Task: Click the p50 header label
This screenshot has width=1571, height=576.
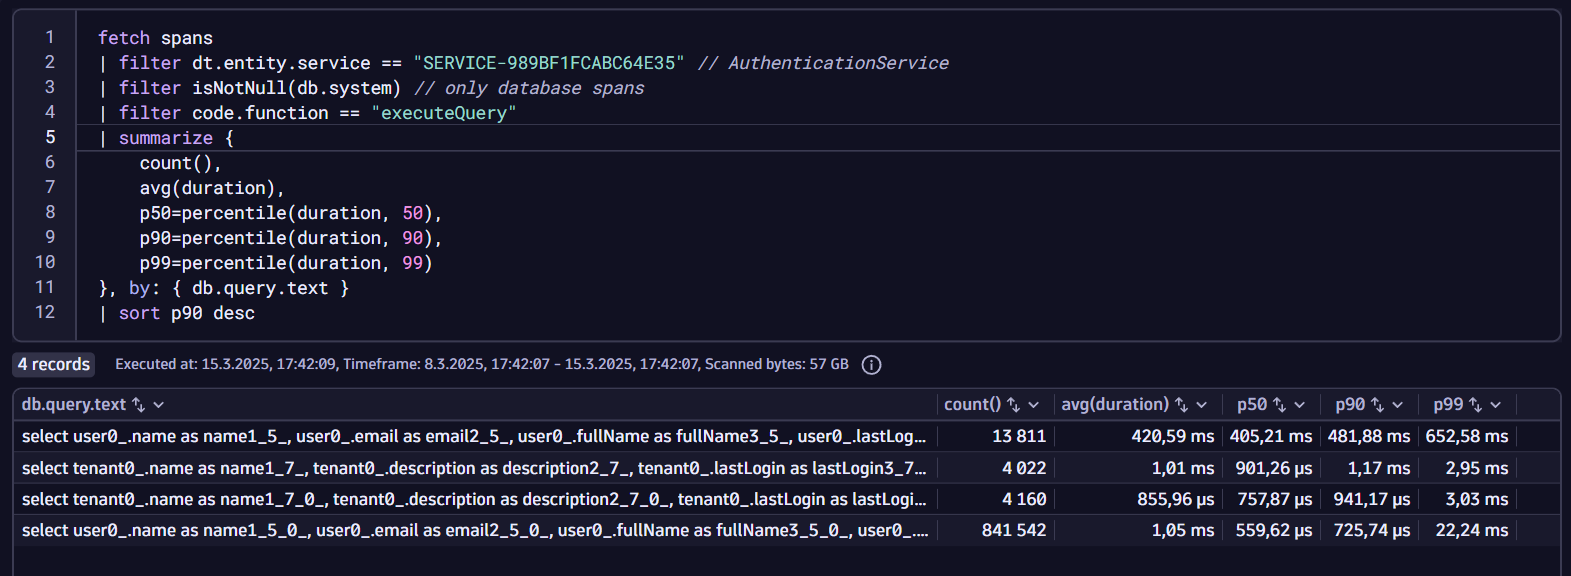Action: [1251, 405]
